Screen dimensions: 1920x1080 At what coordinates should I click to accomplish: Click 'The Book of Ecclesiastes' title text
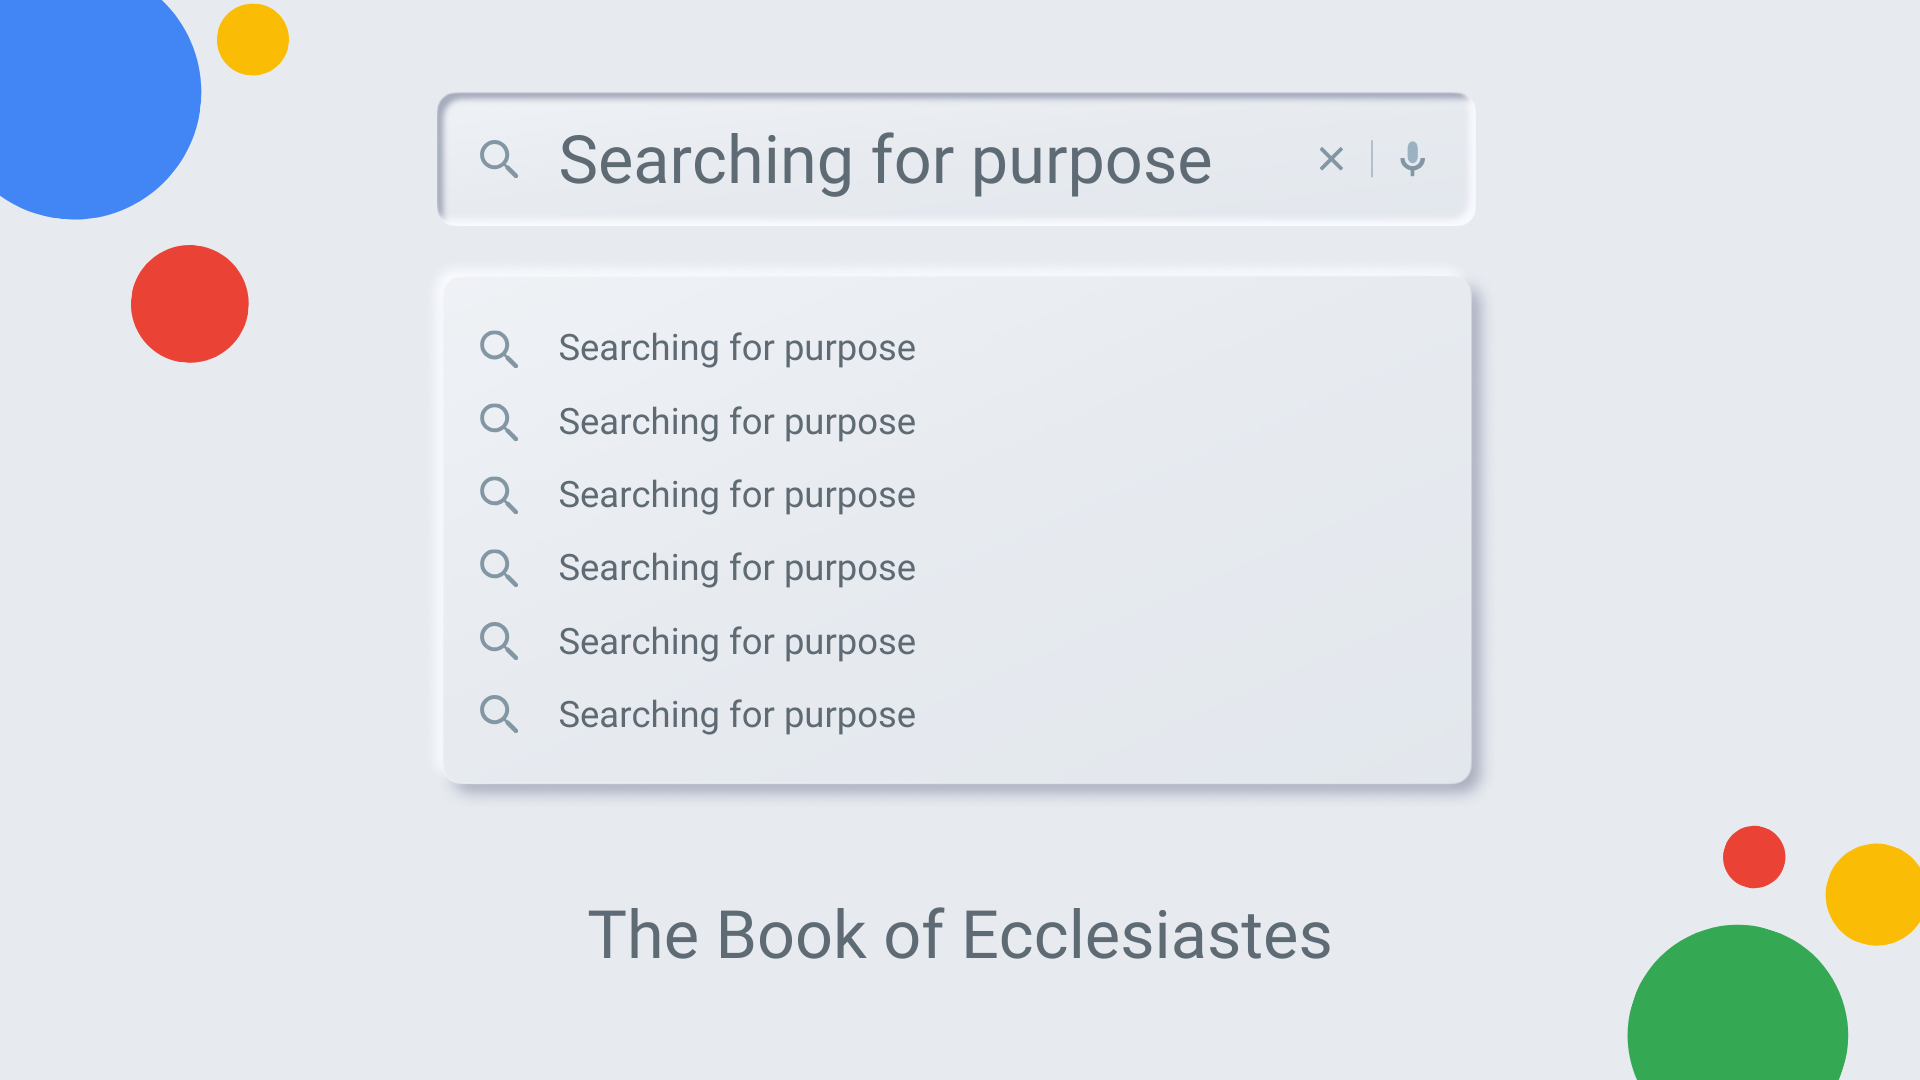pos(960,935)
